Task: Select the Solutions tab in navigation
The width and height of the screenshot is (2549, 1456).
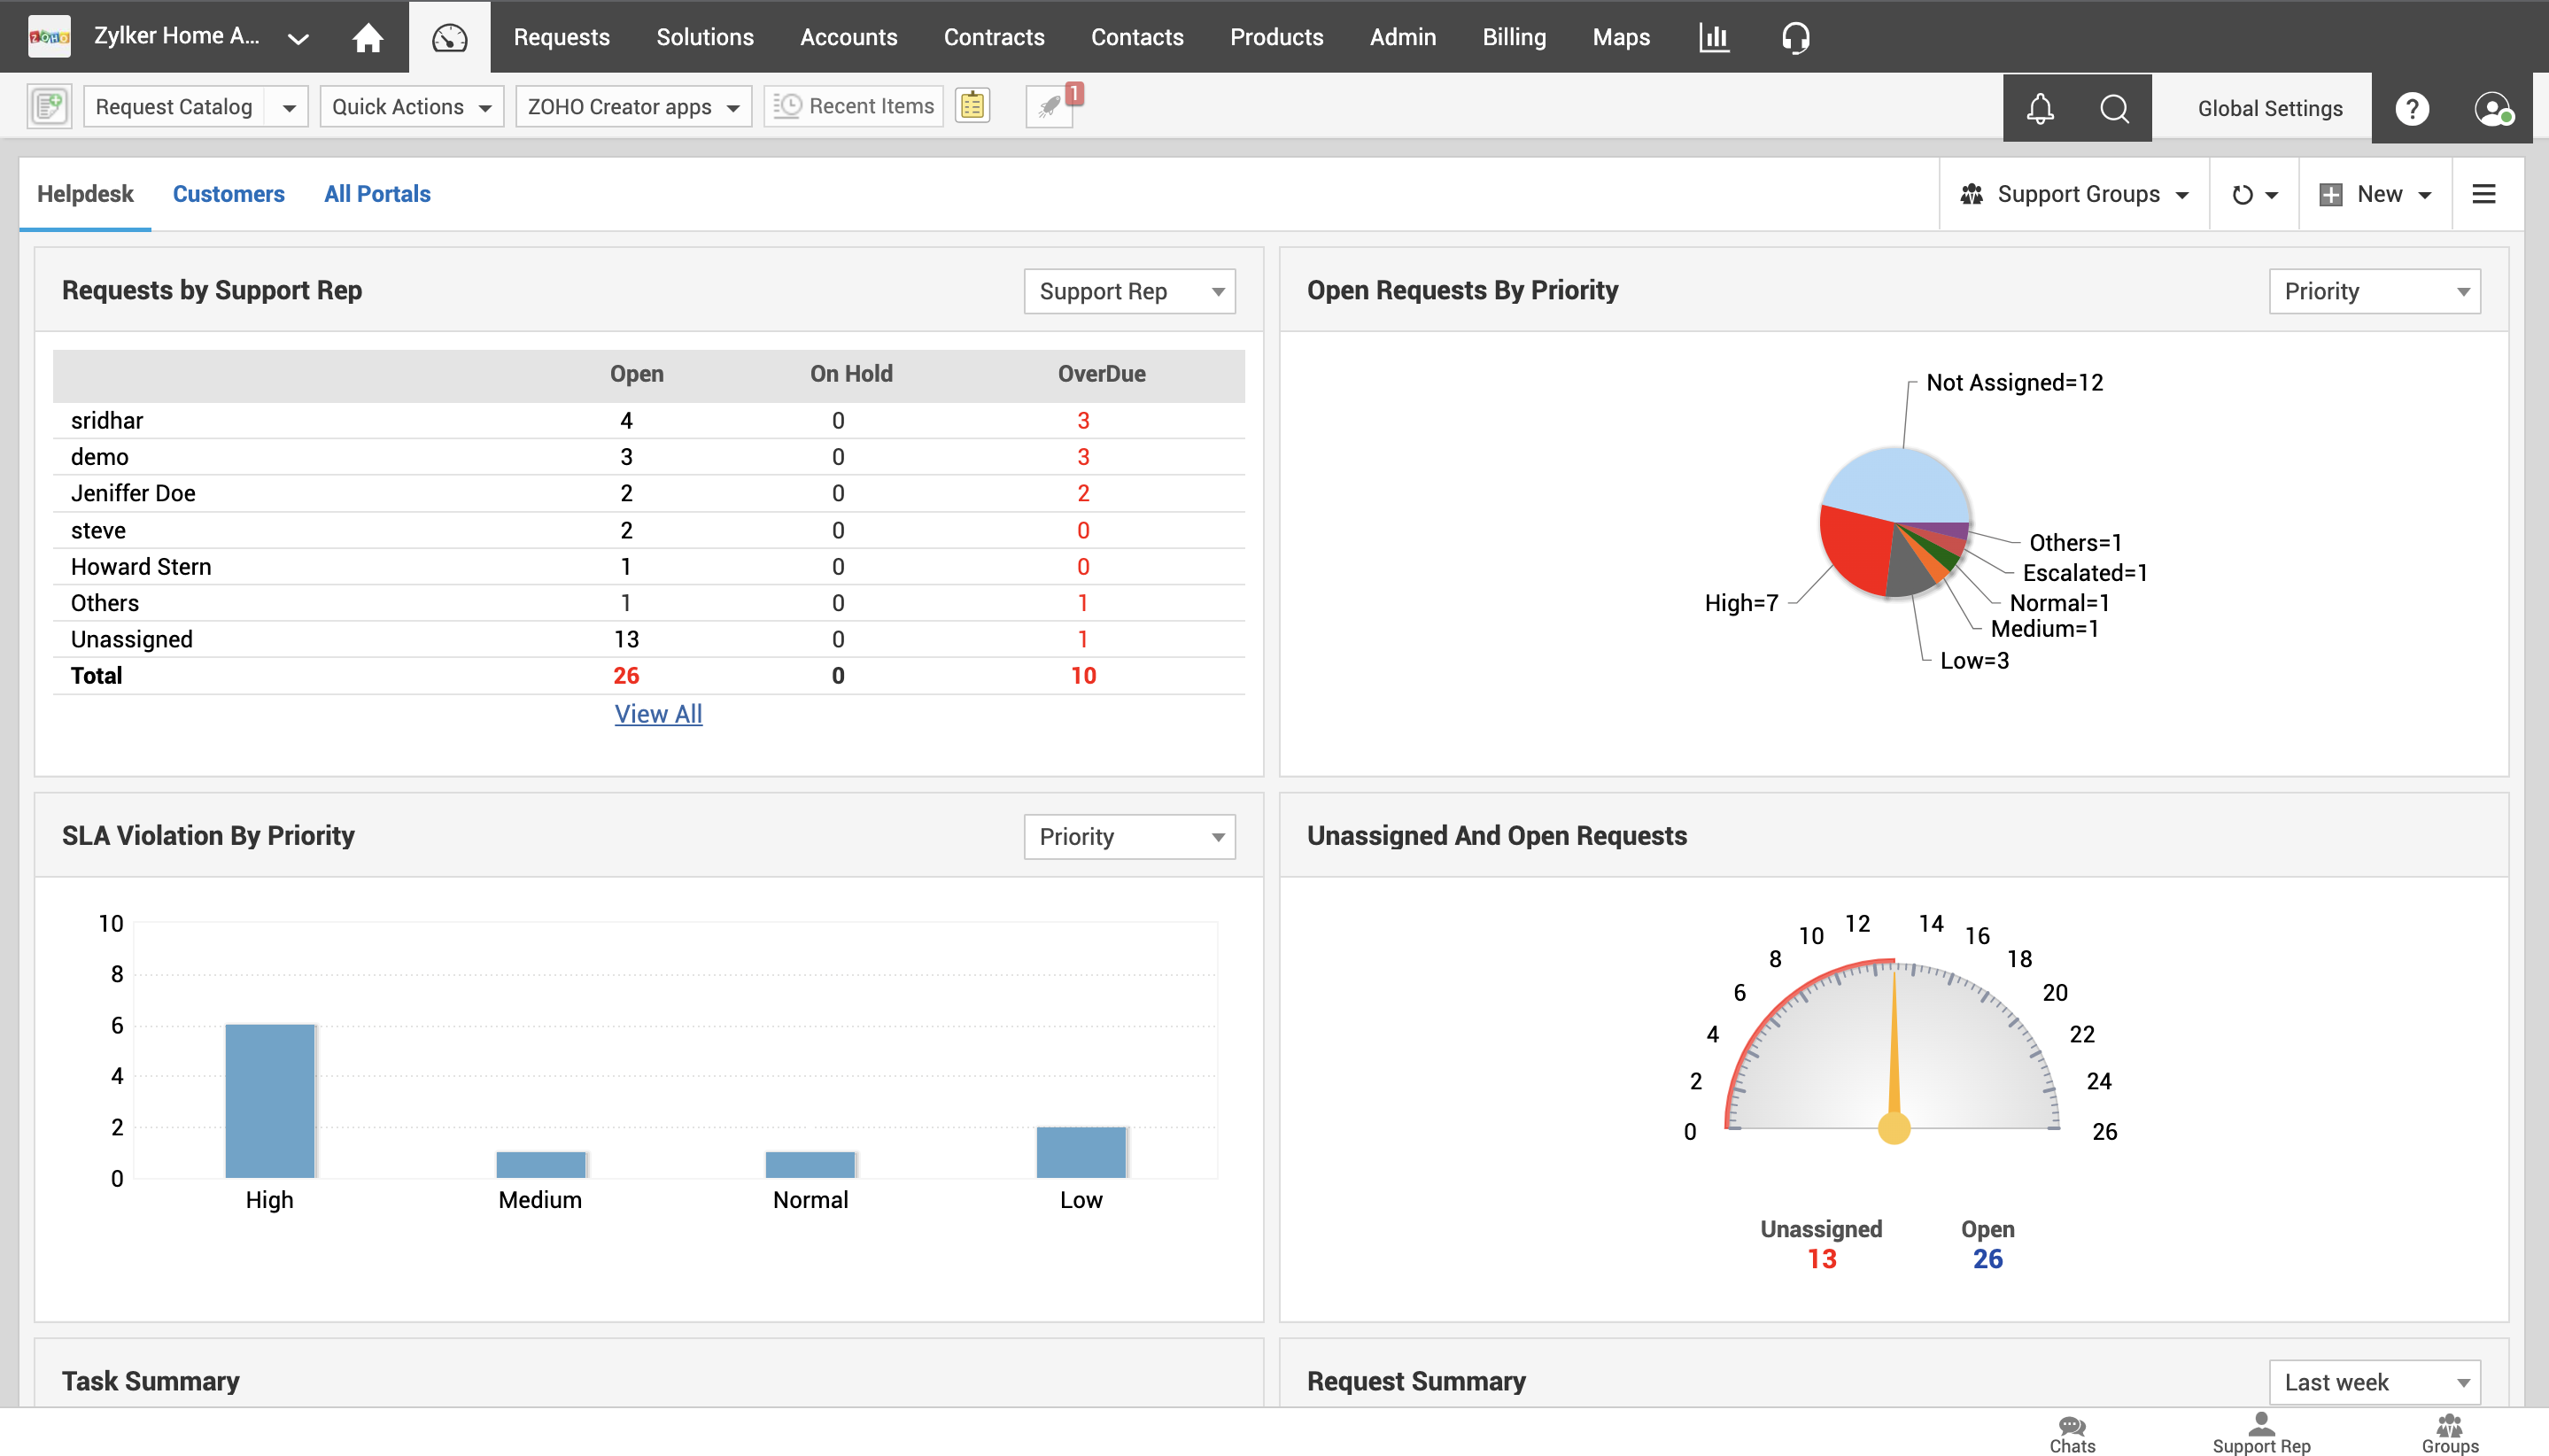Action: (x=704, y=36)
